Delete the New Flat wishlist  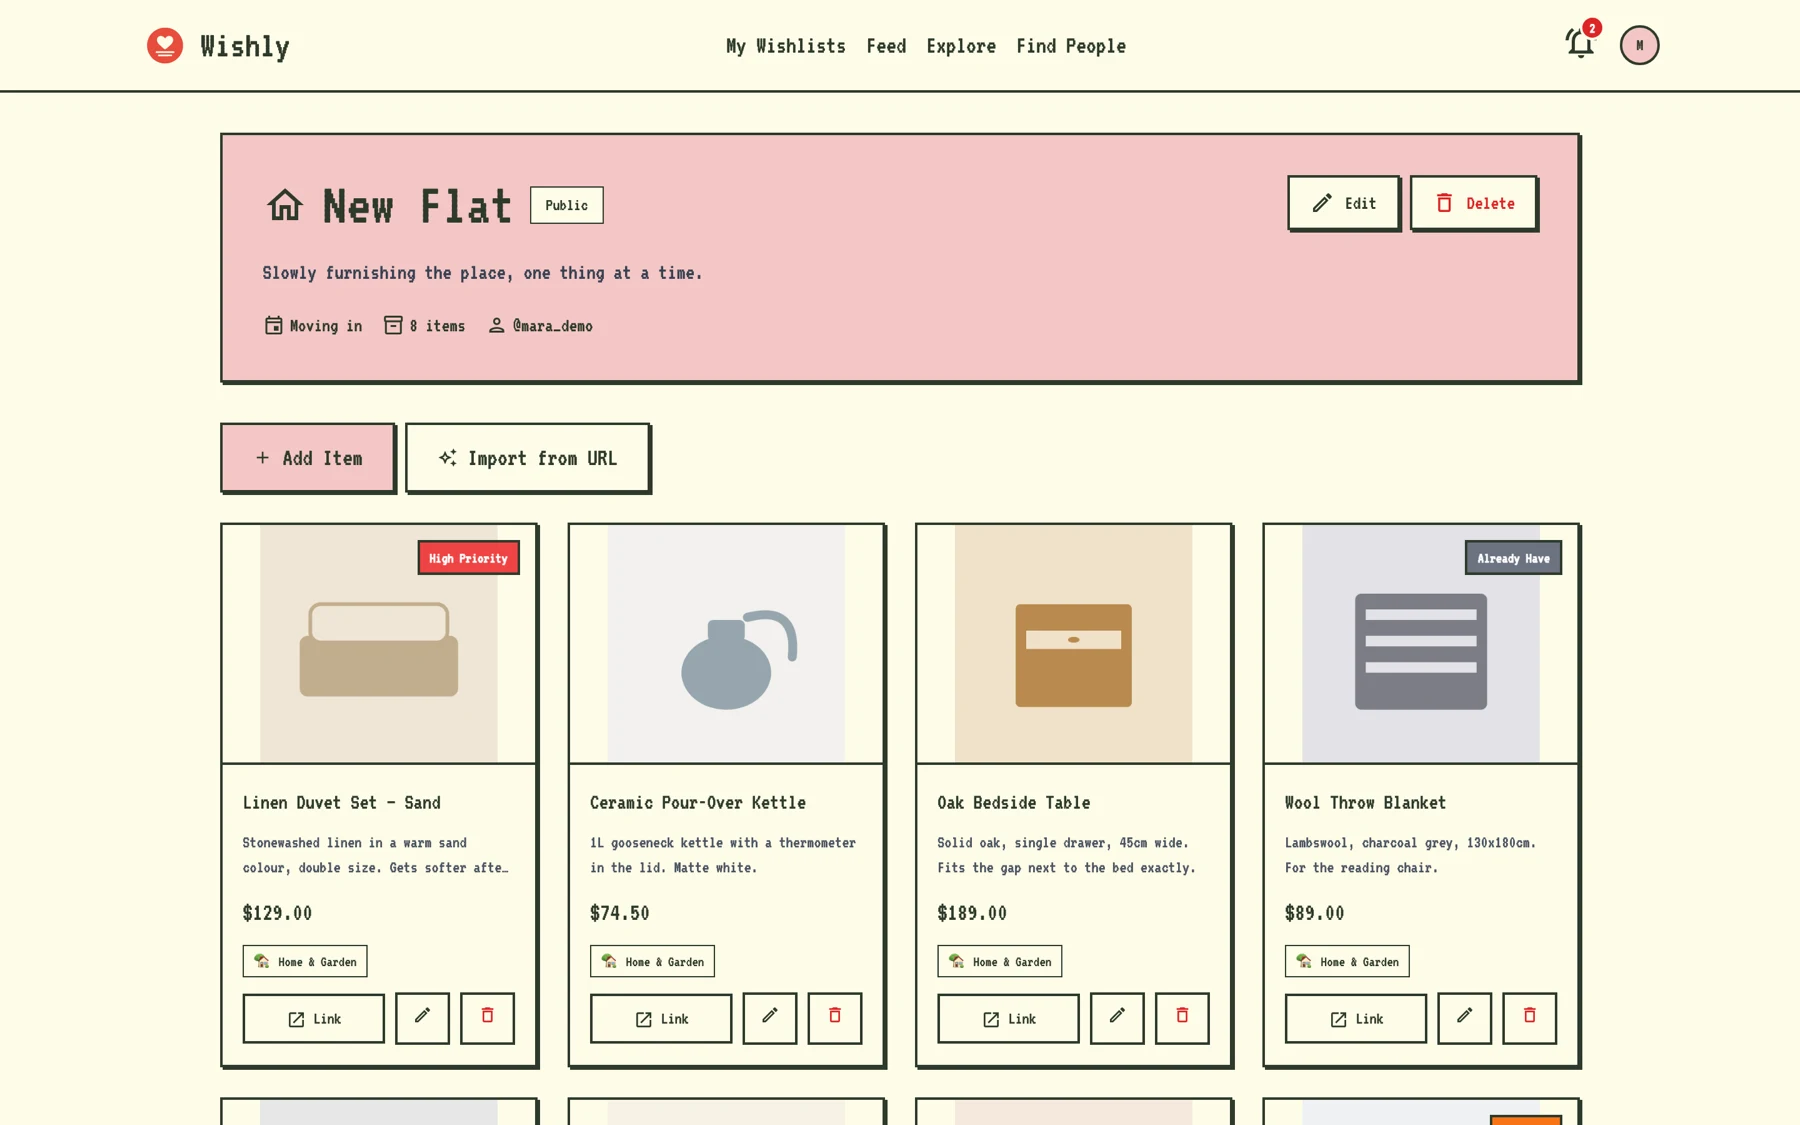(x=1474, y=203)
